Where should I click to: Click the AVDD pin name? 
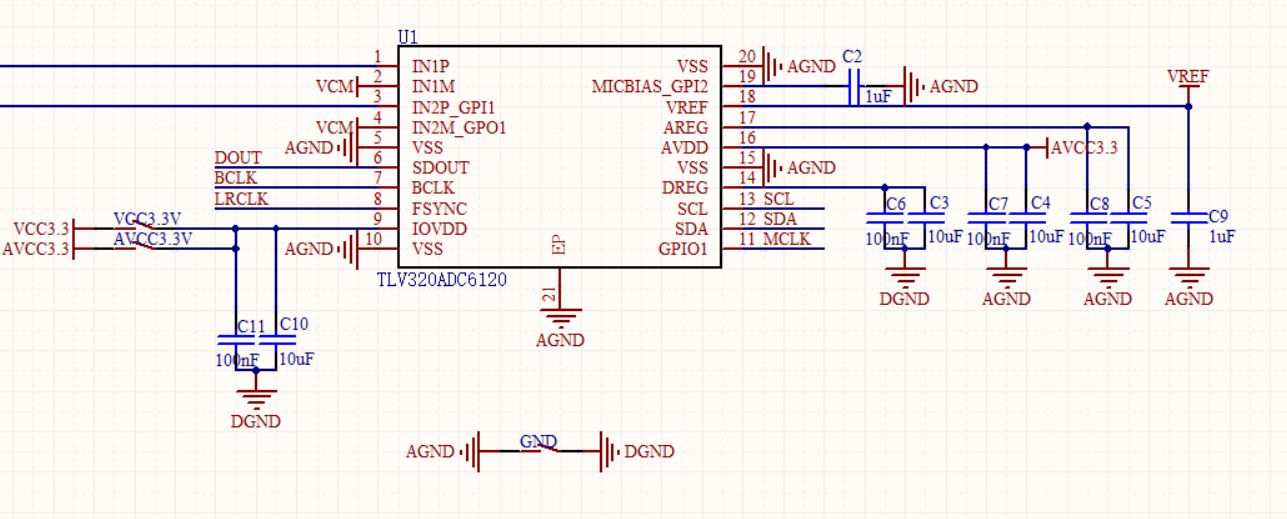(686, 148)
